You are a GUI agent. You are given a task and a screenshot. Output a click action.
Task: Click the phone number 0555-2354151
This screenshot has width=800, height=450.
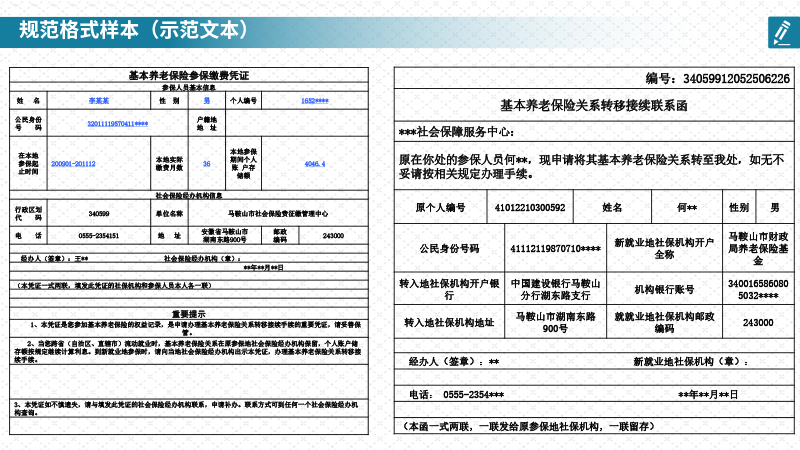click(x=98, y=236)
